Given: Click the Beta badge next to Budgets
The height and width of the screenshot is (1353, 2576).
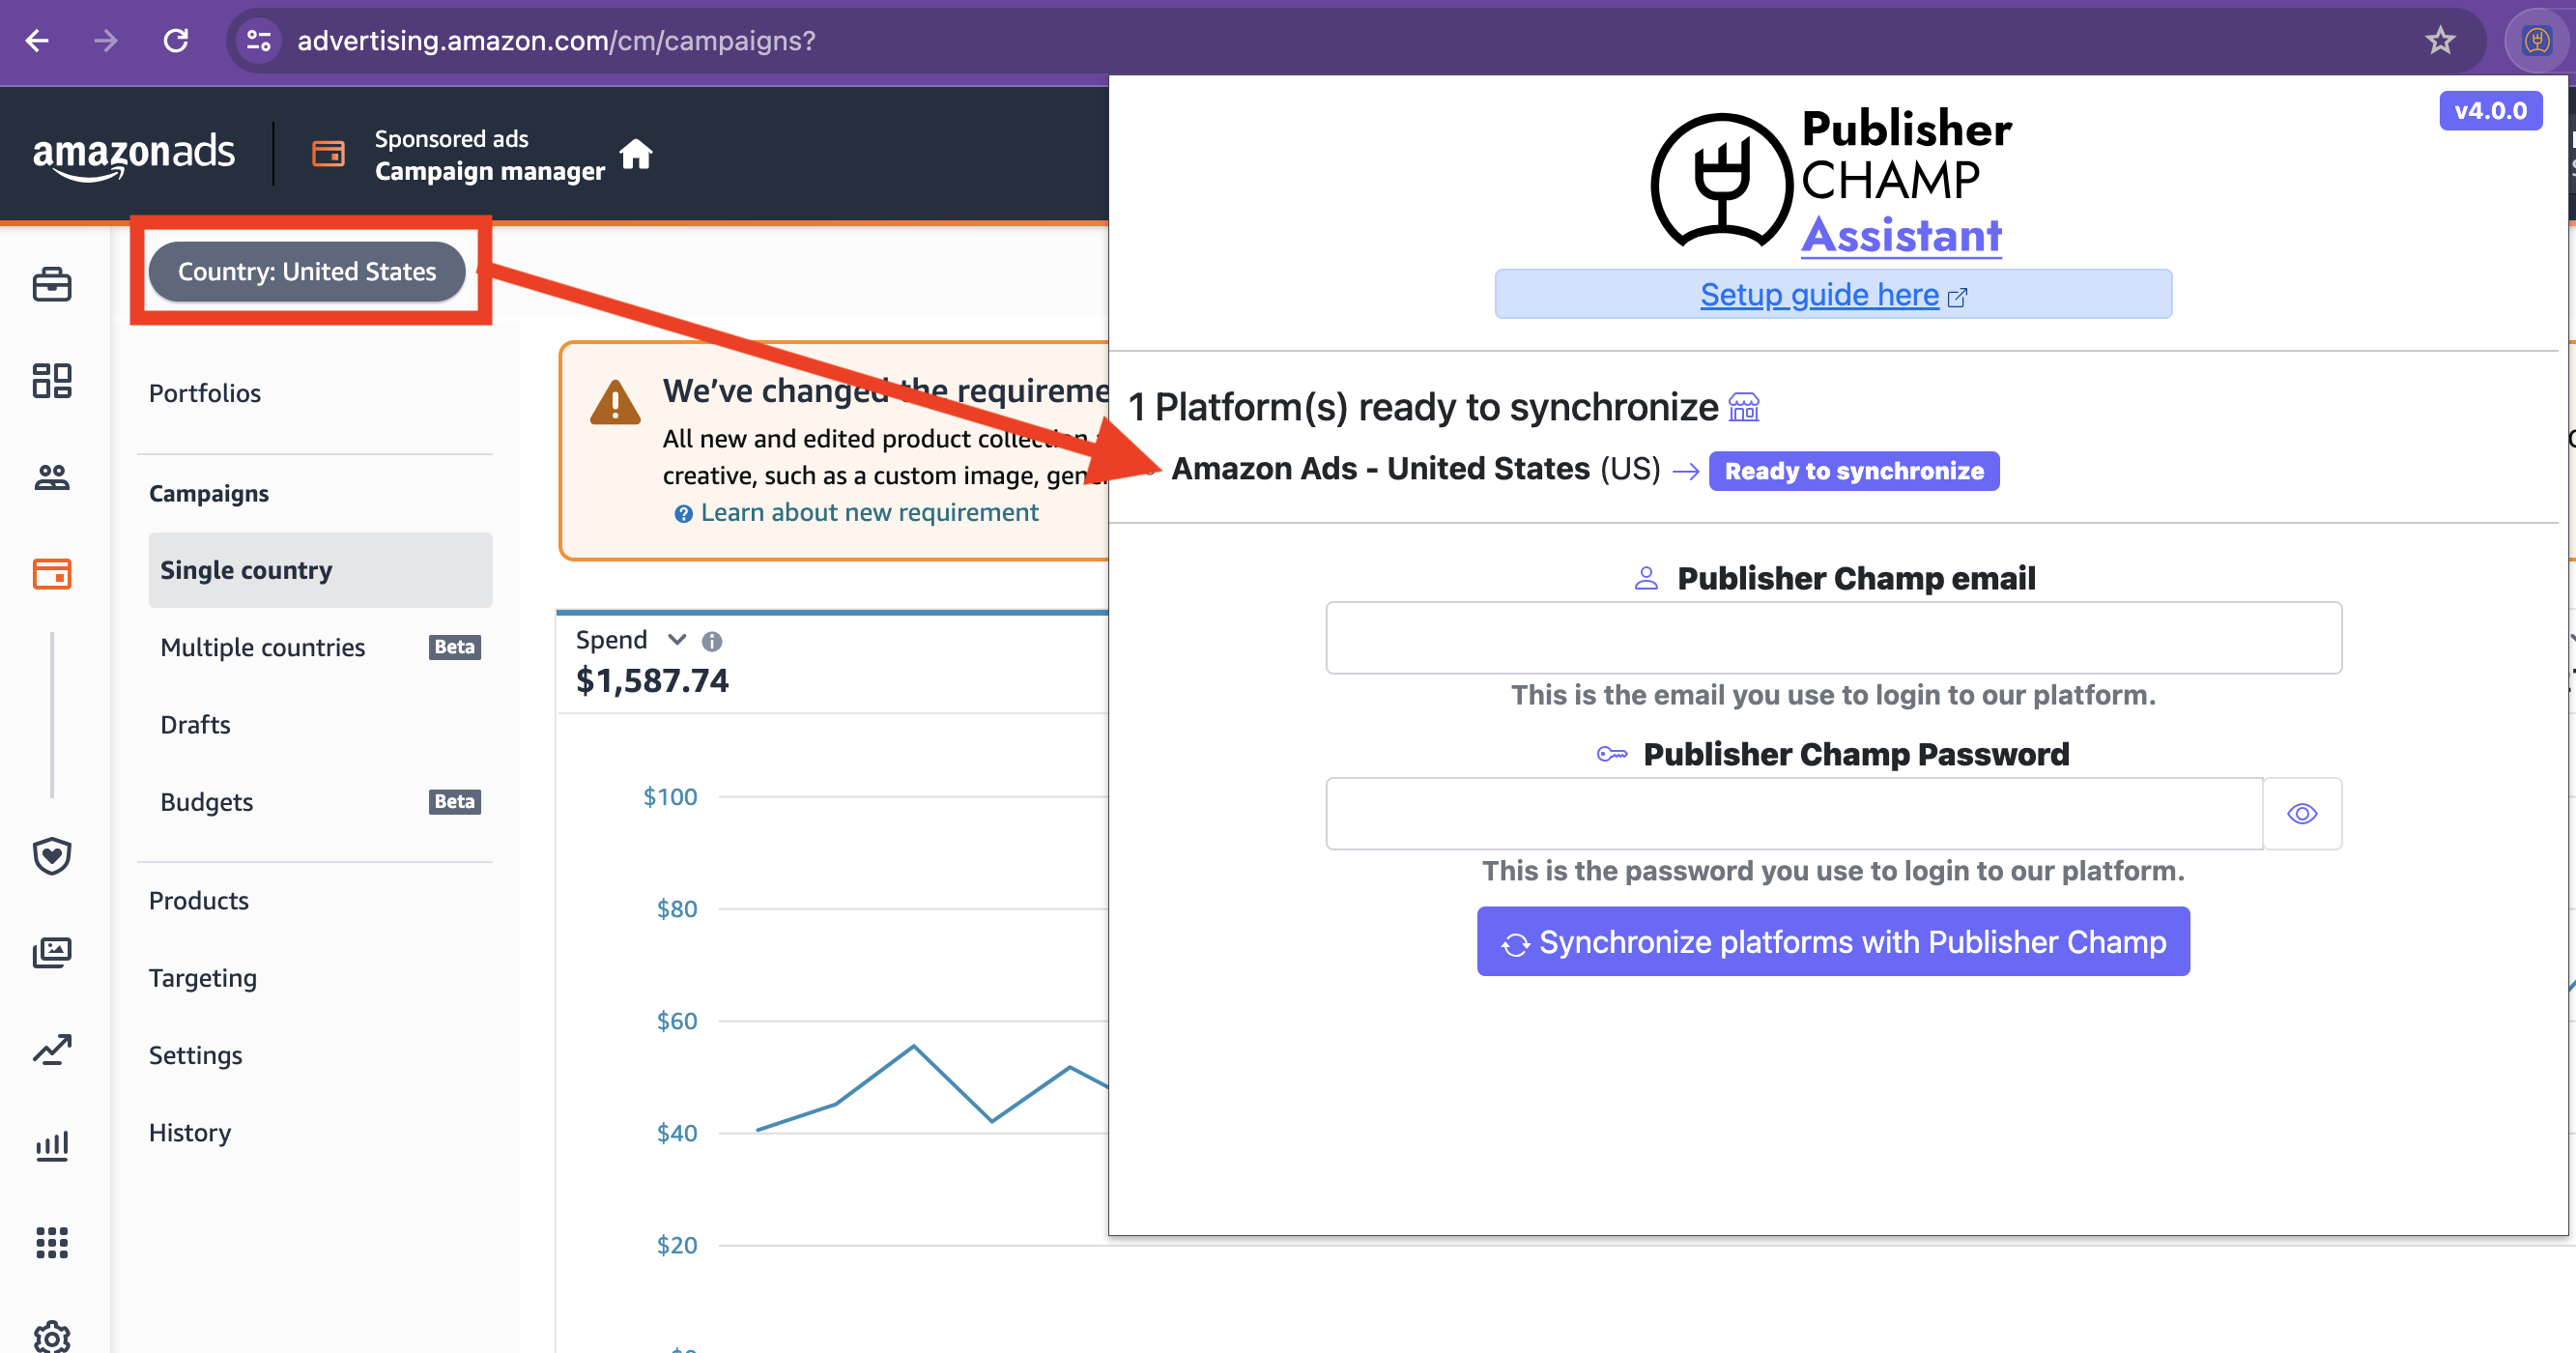Looking at the screenshot, I should pyautogui.click(x=455, y=802).
